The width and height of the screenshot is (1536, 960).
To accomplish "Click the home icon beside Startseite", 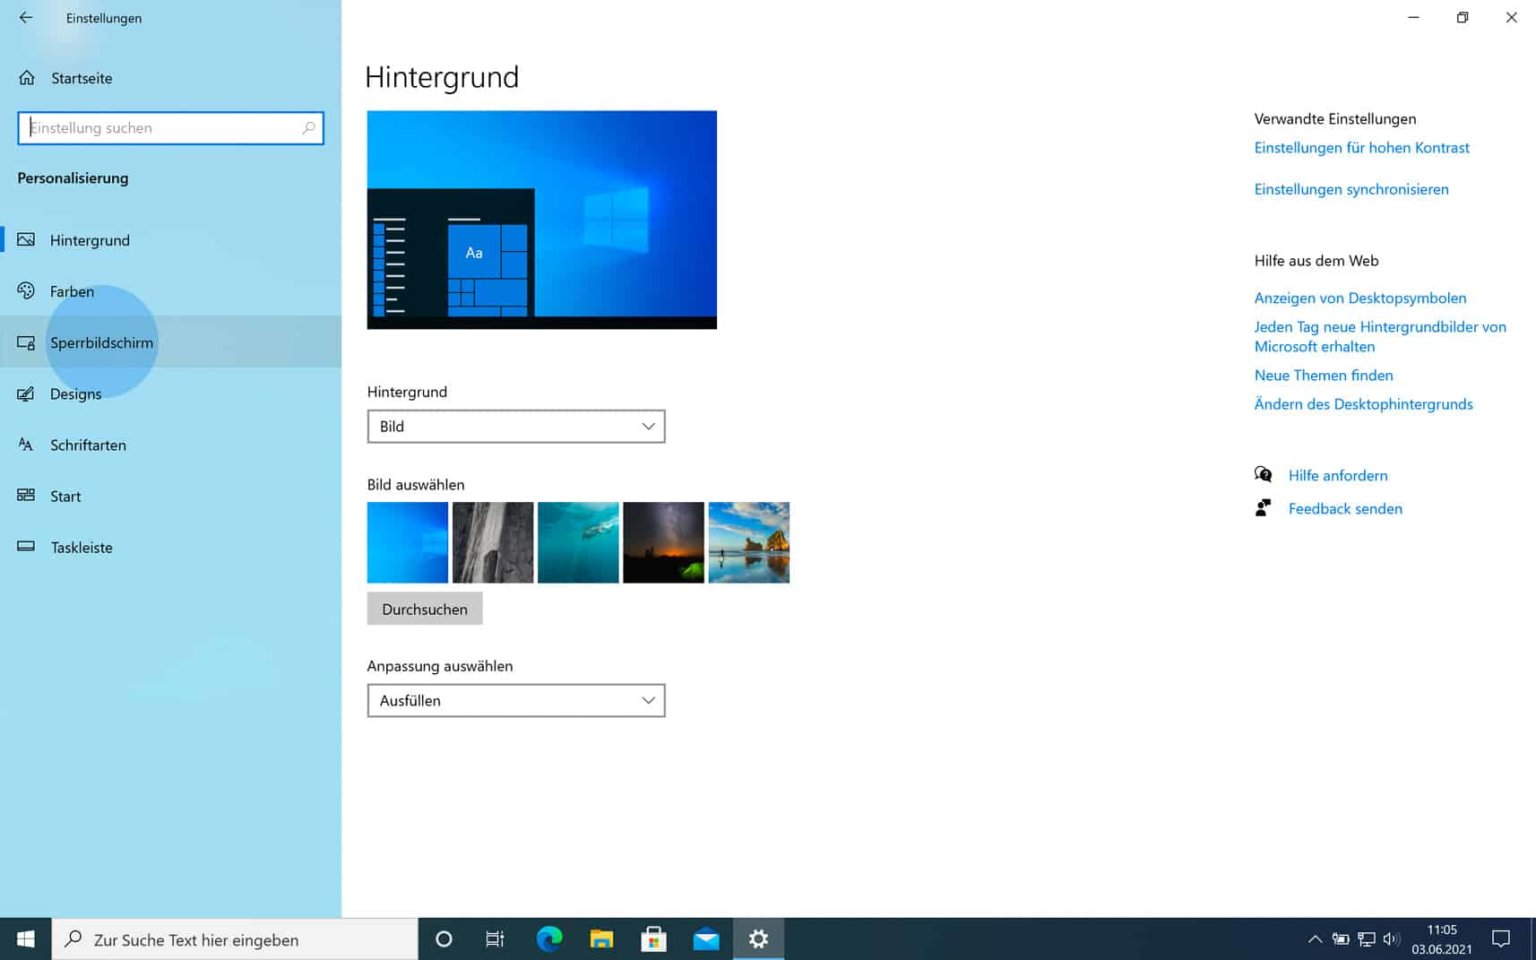I will pos(25,77).
